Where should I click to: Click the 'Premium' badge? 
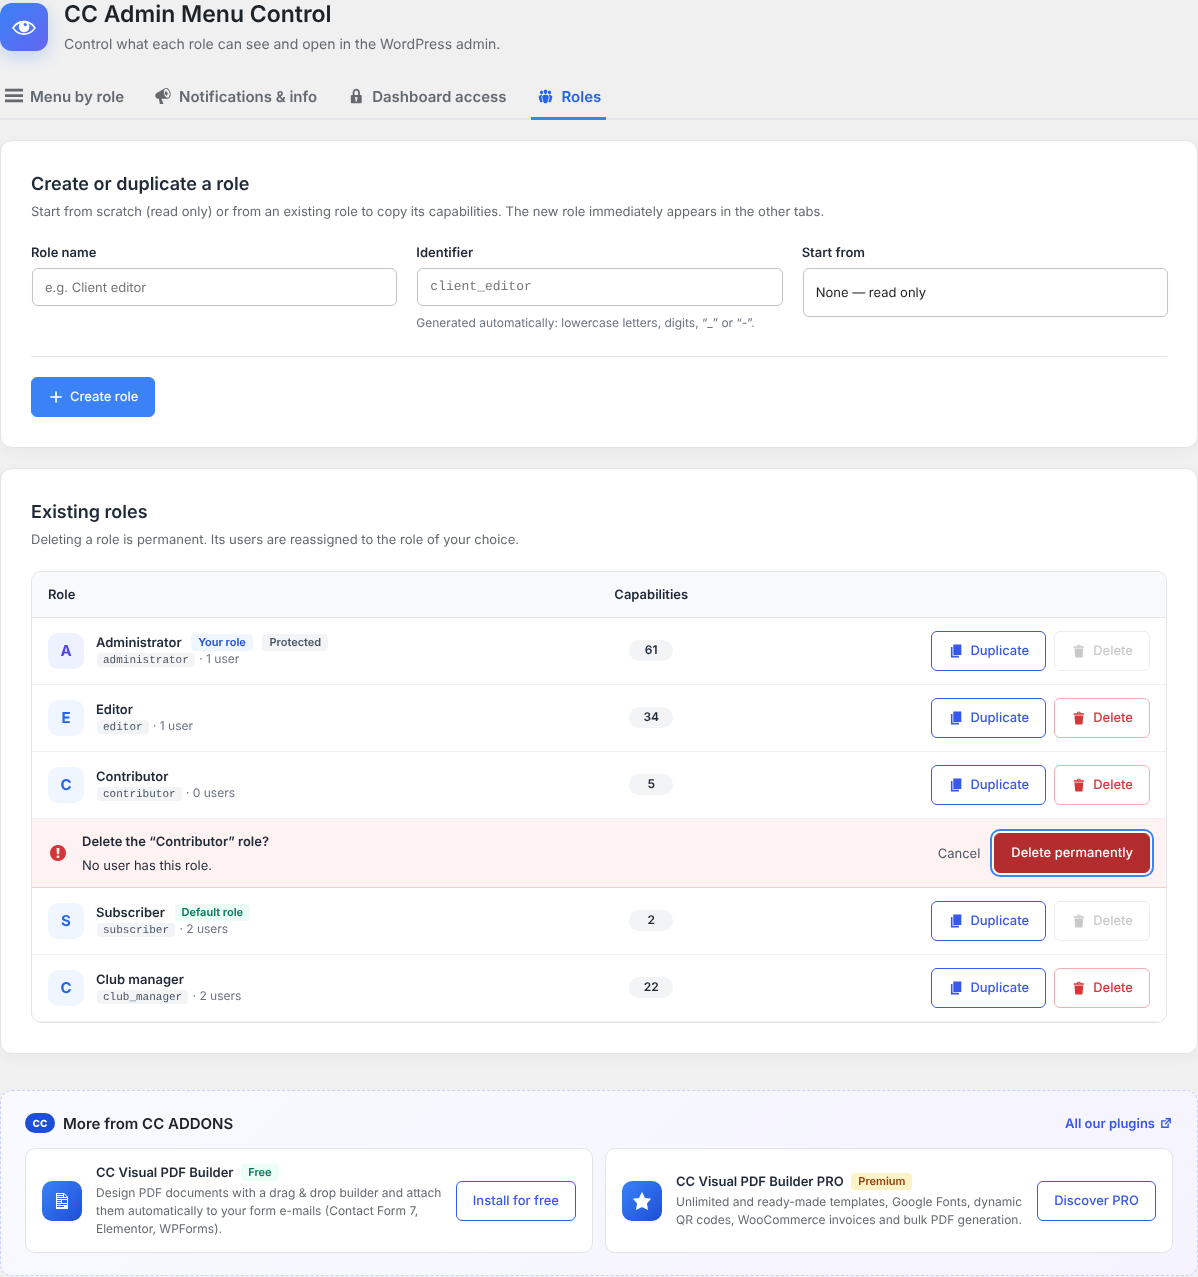[881, 1181]
